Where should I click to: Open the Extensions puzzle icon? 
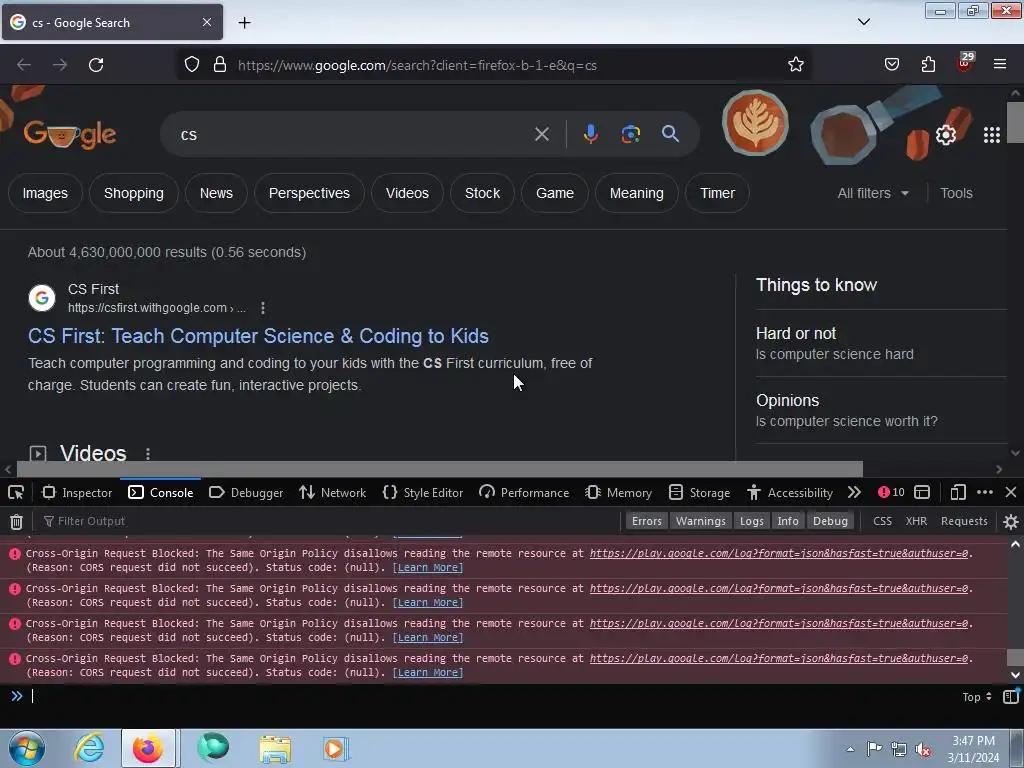click(928, 64)
